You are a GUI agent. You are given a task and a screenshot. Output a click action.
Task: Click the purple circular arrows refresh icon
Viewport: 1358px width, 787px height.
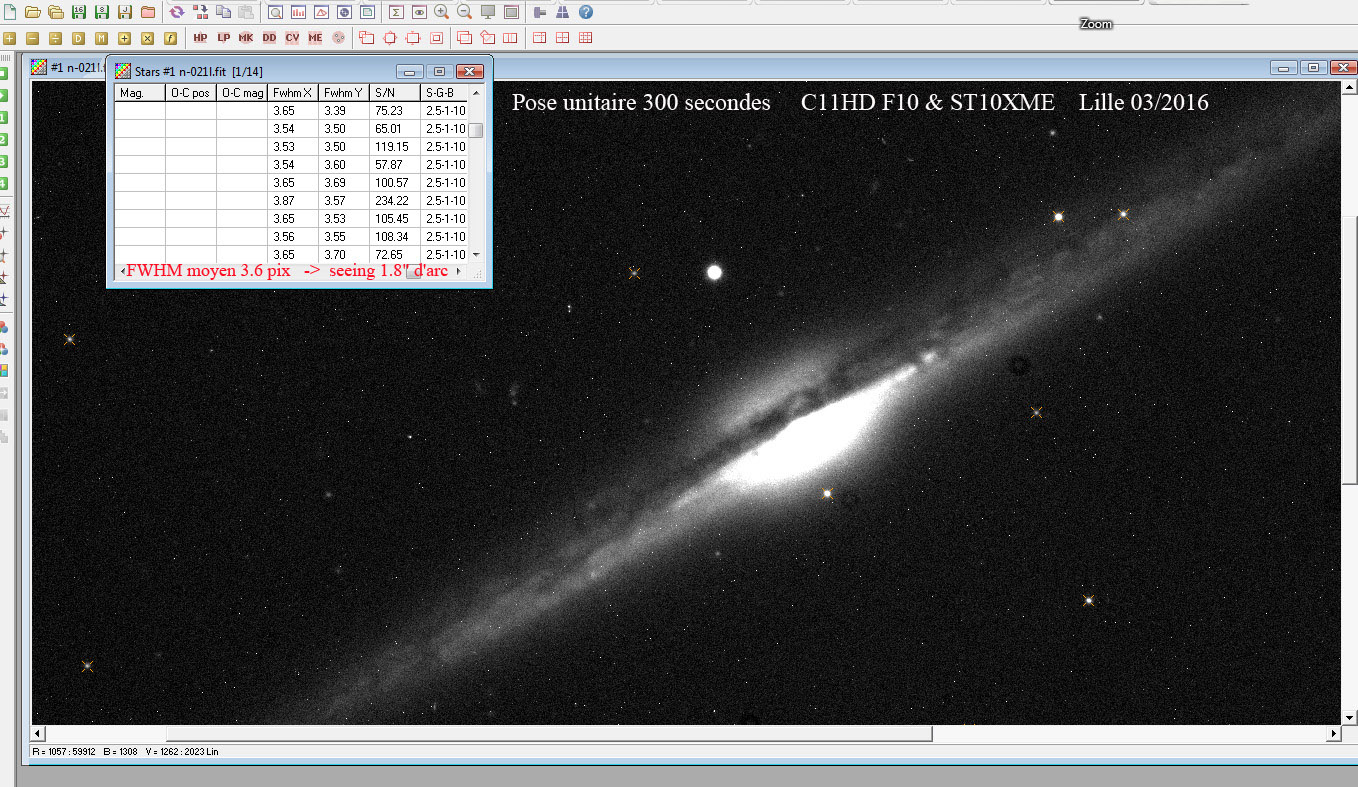point(177,12)
